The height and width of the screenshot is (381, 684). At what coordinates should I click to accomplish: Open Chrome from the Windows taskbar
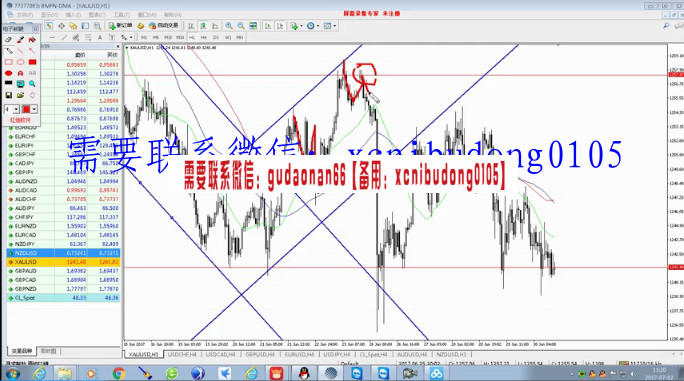[x=118, y=374]
